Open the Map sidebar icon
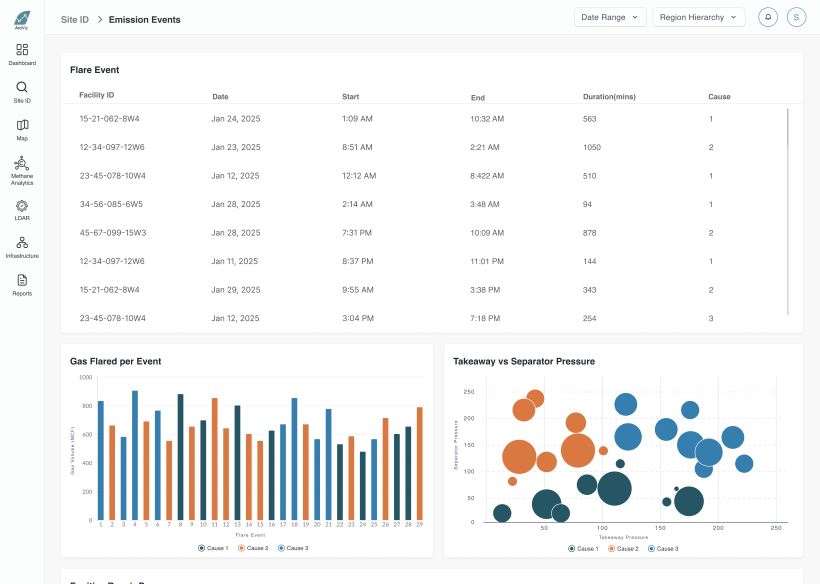Image resolution: width=820 pixels, height=584 pixels. click(x=22, y=125)
